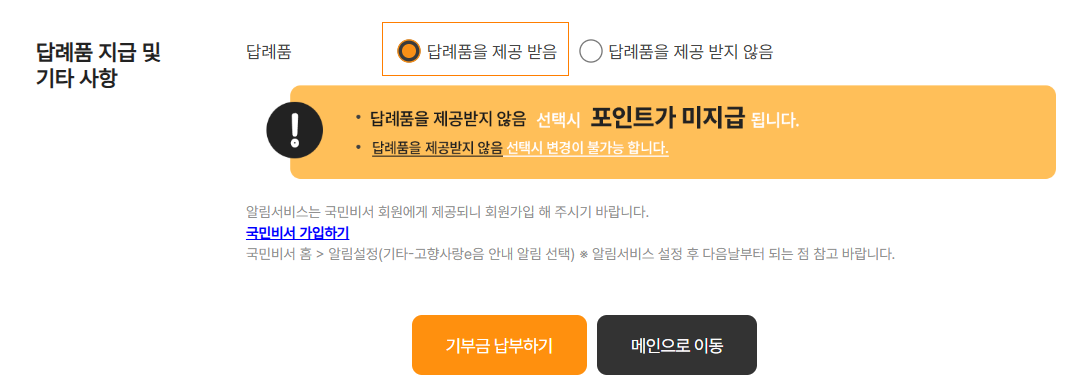Click the first bullet's 답례품을 제공받지 않음 text

click(x=448, y=120)
